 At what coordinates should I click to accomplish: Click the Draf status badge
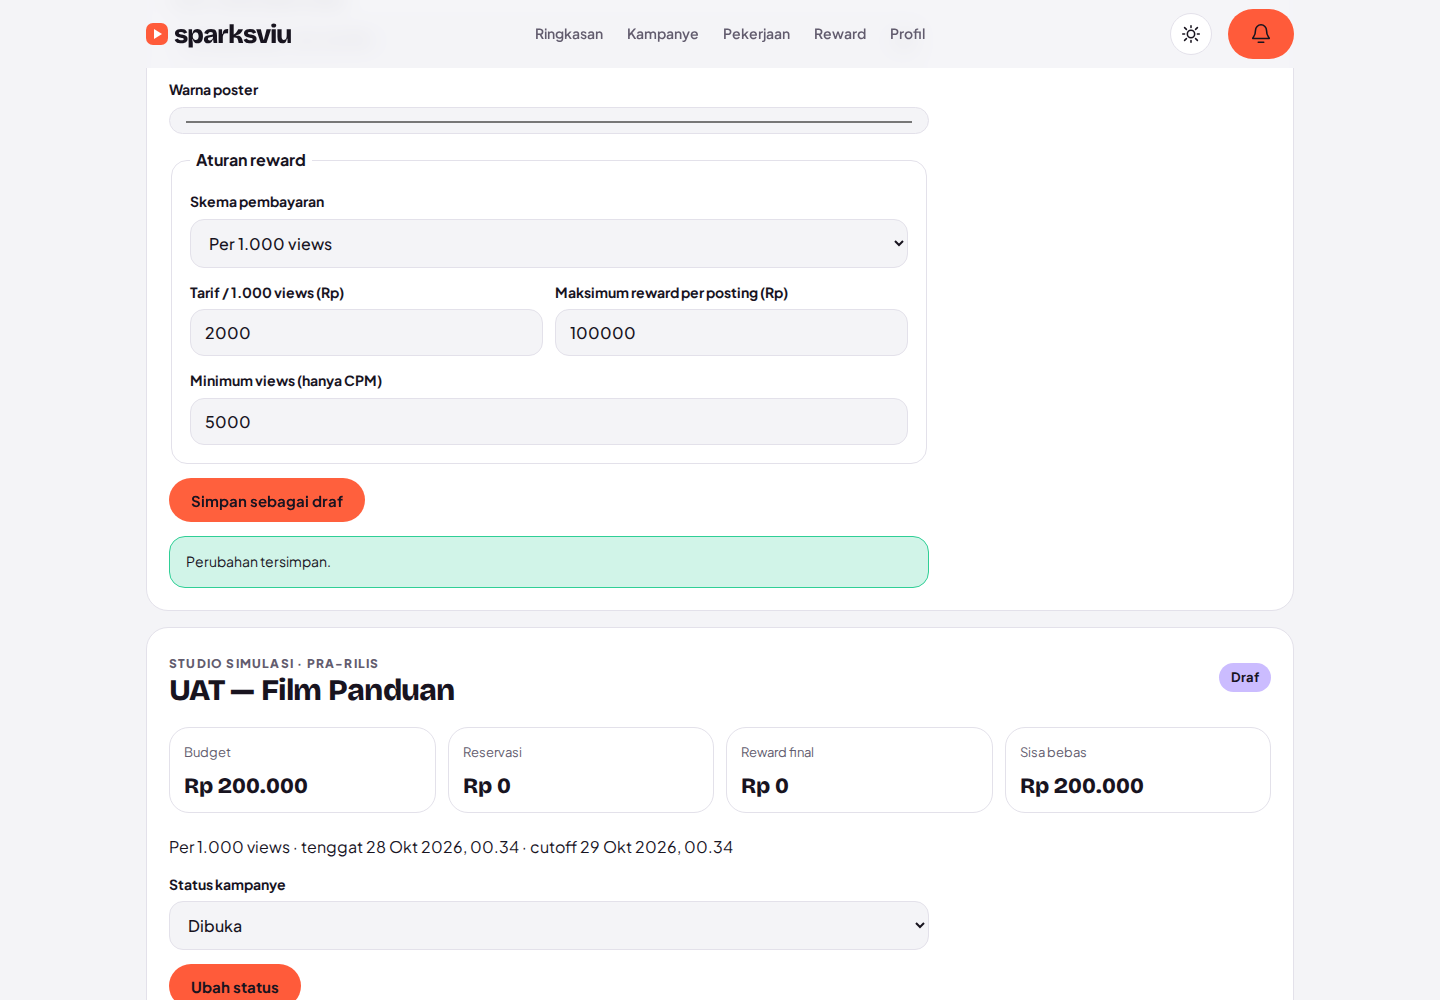pyautogui.click(x=1245, y=678)
